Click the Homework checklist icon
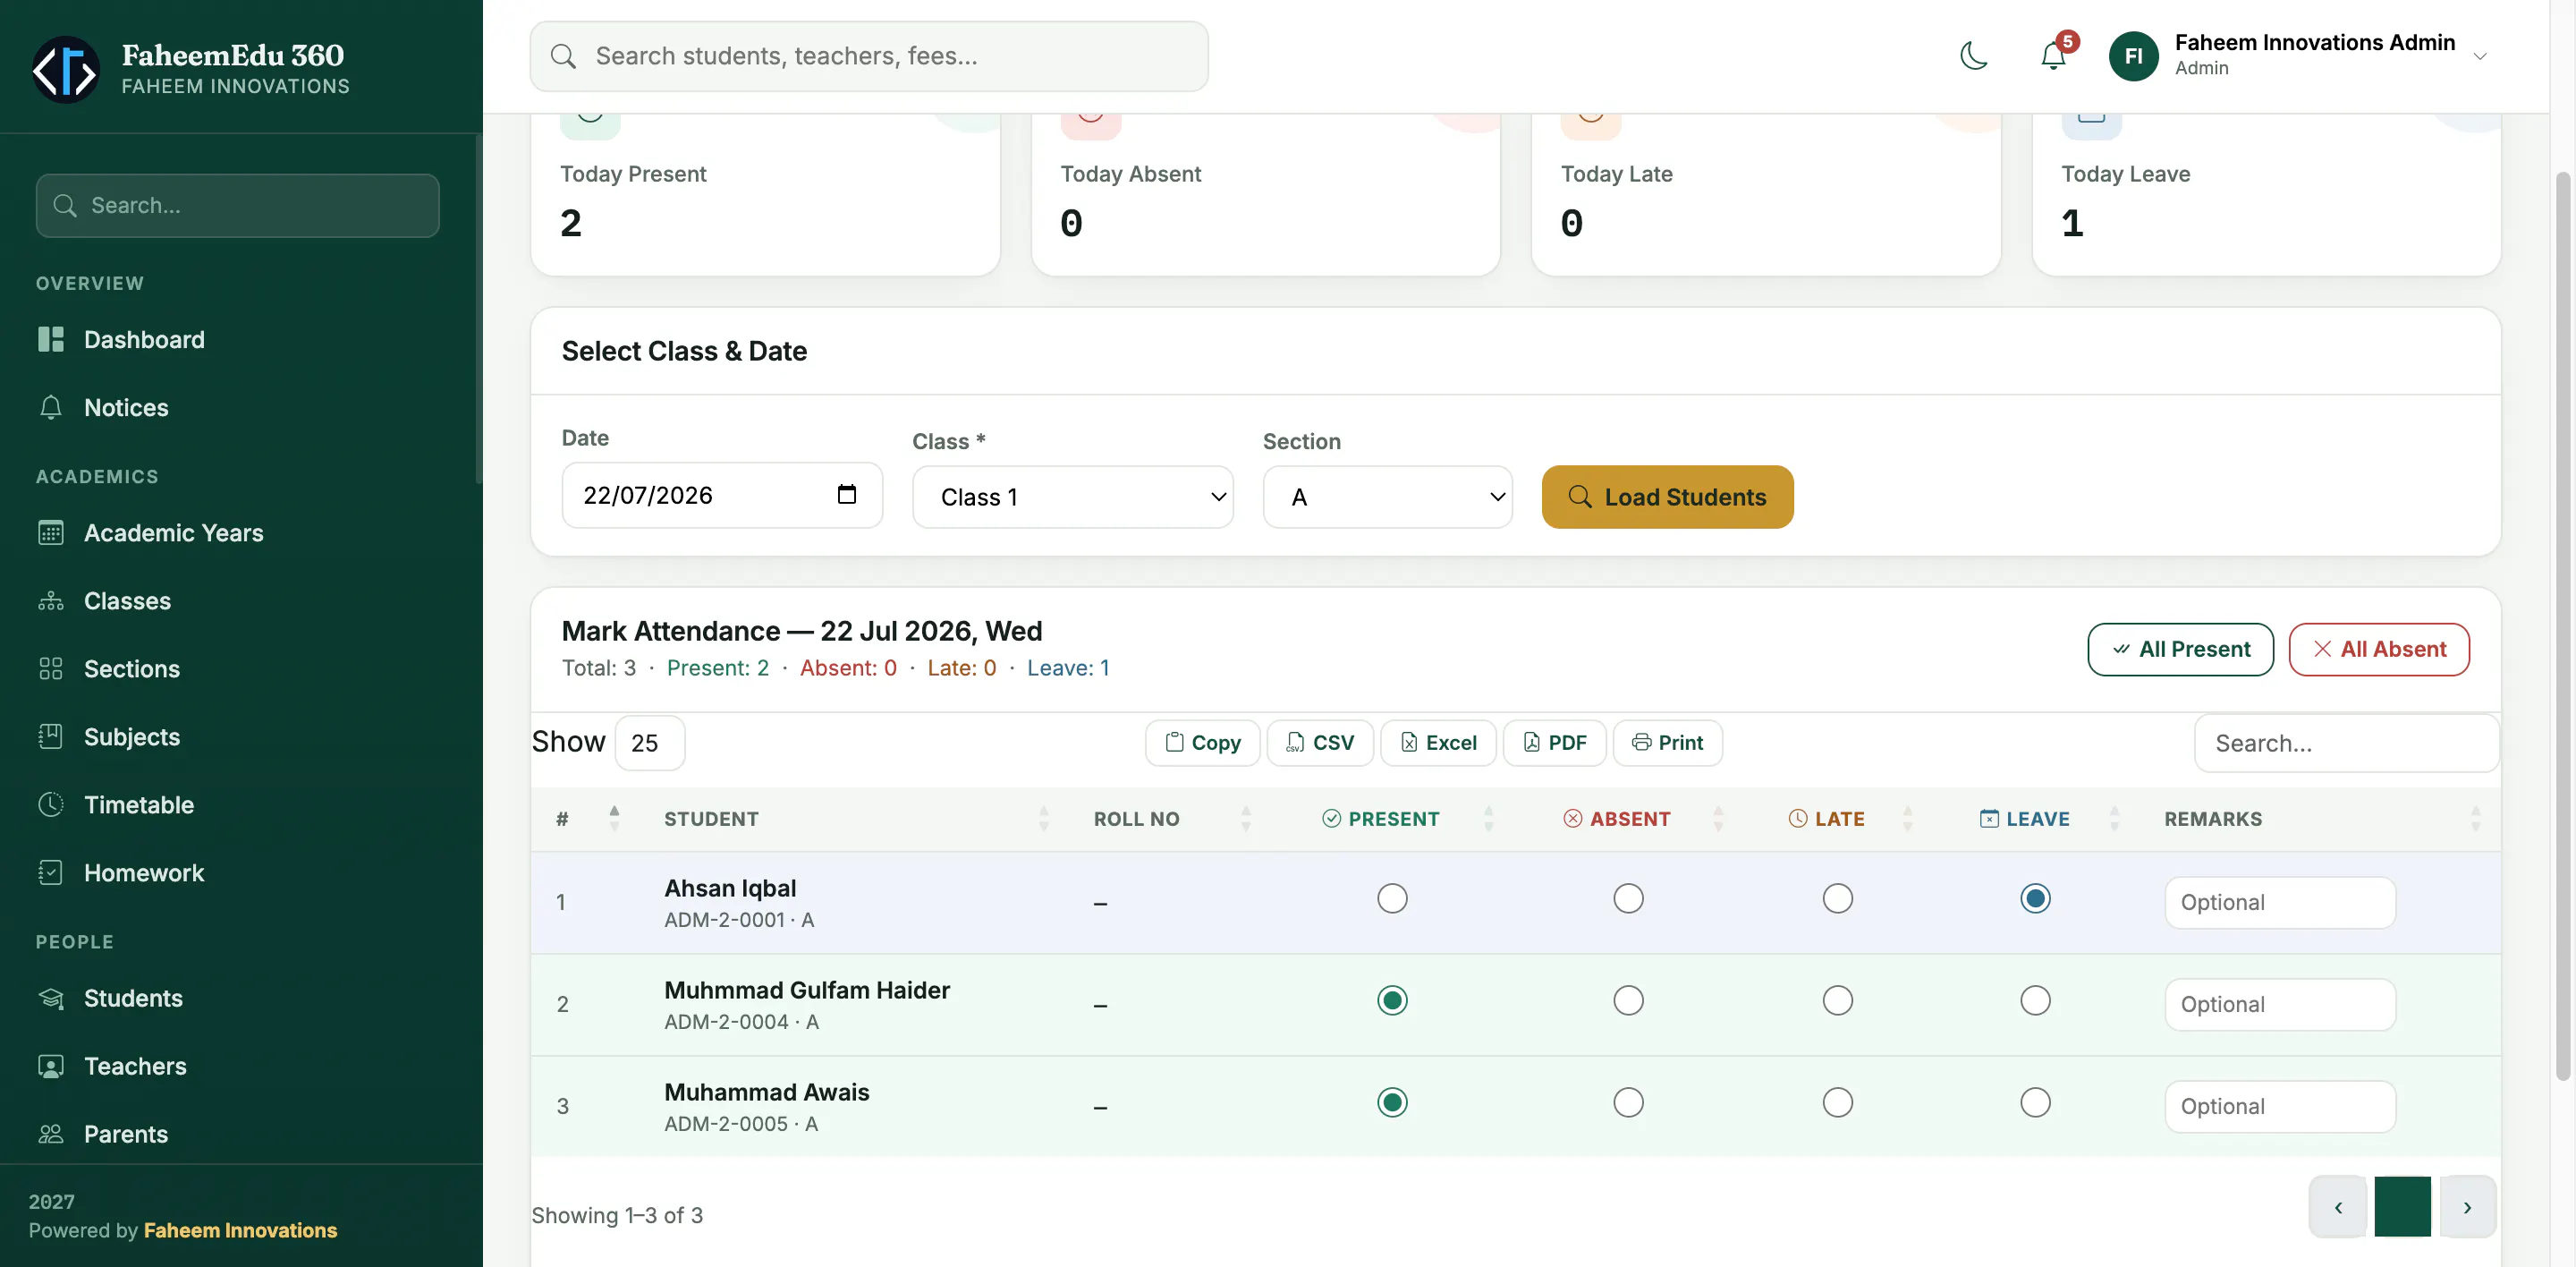2576x1267 pixels. coord(50,872)
